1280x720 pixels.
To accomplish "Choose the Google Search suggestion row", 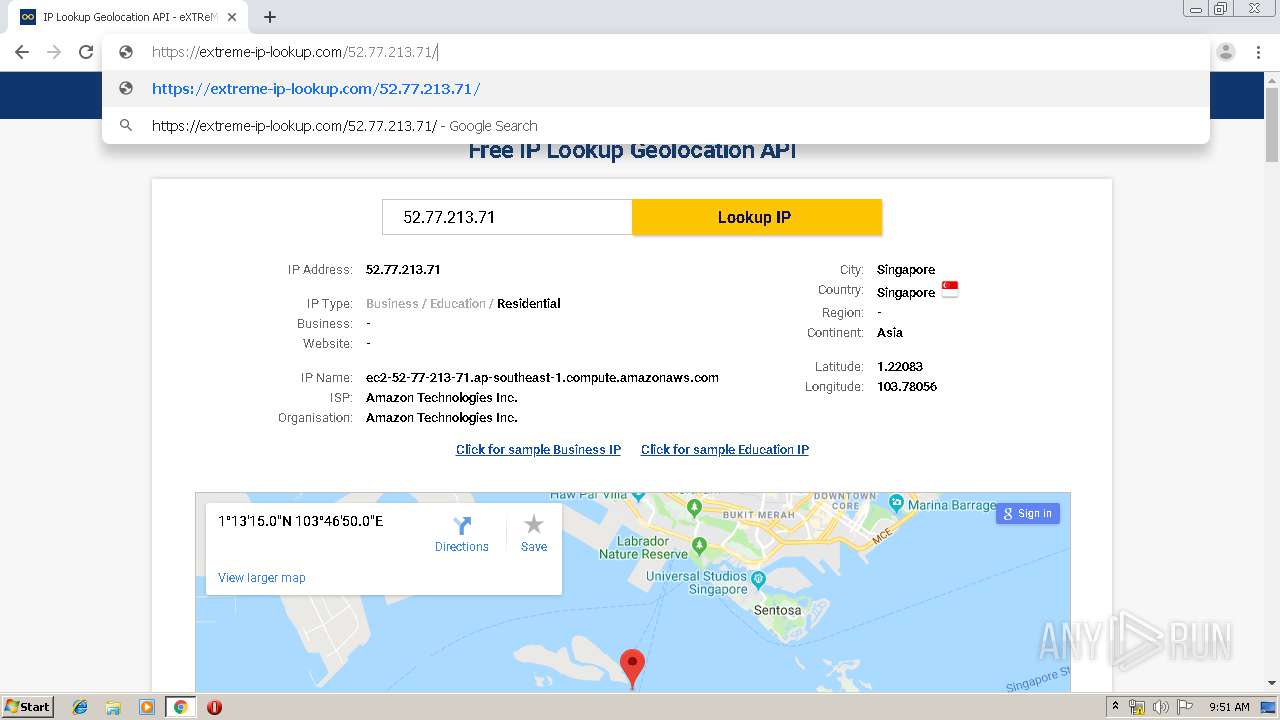I will click(655, 125).
